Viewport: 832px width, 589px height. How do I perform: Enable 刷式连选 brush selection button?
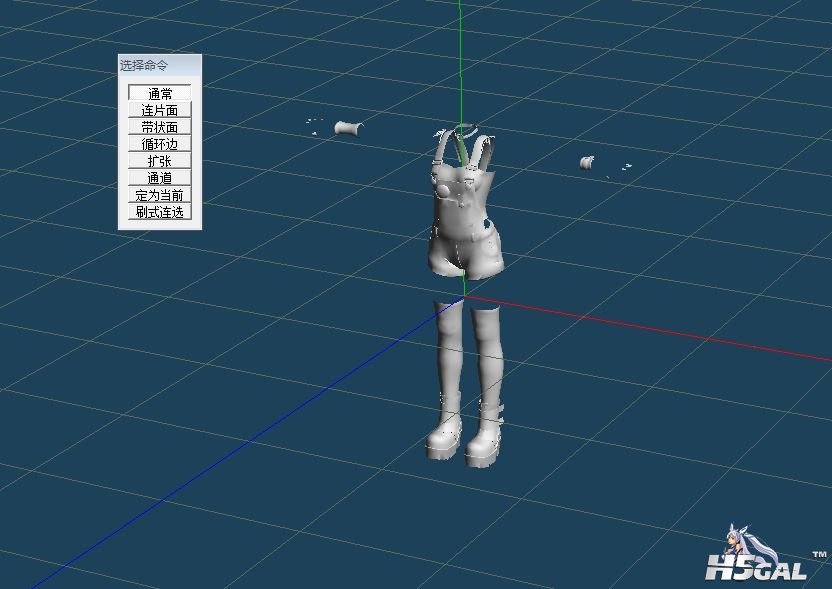(160, 212)
